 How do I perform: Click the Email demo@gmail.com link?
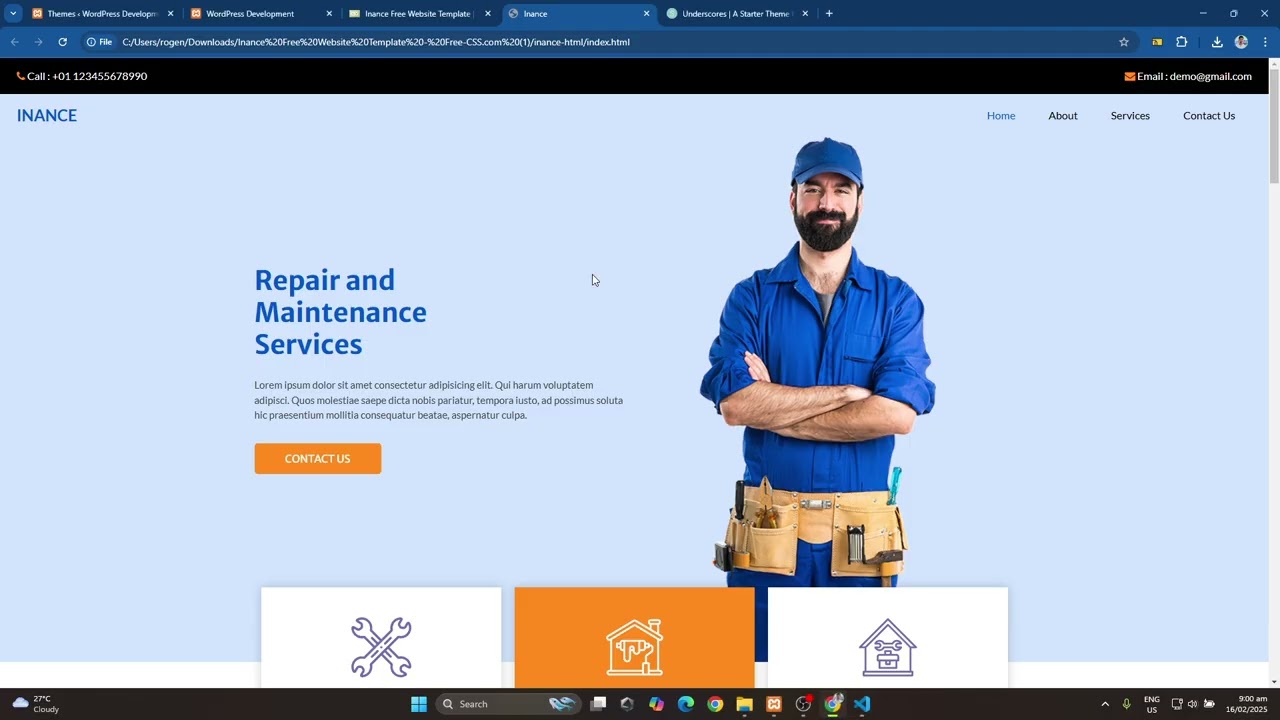coord(1188,76)
